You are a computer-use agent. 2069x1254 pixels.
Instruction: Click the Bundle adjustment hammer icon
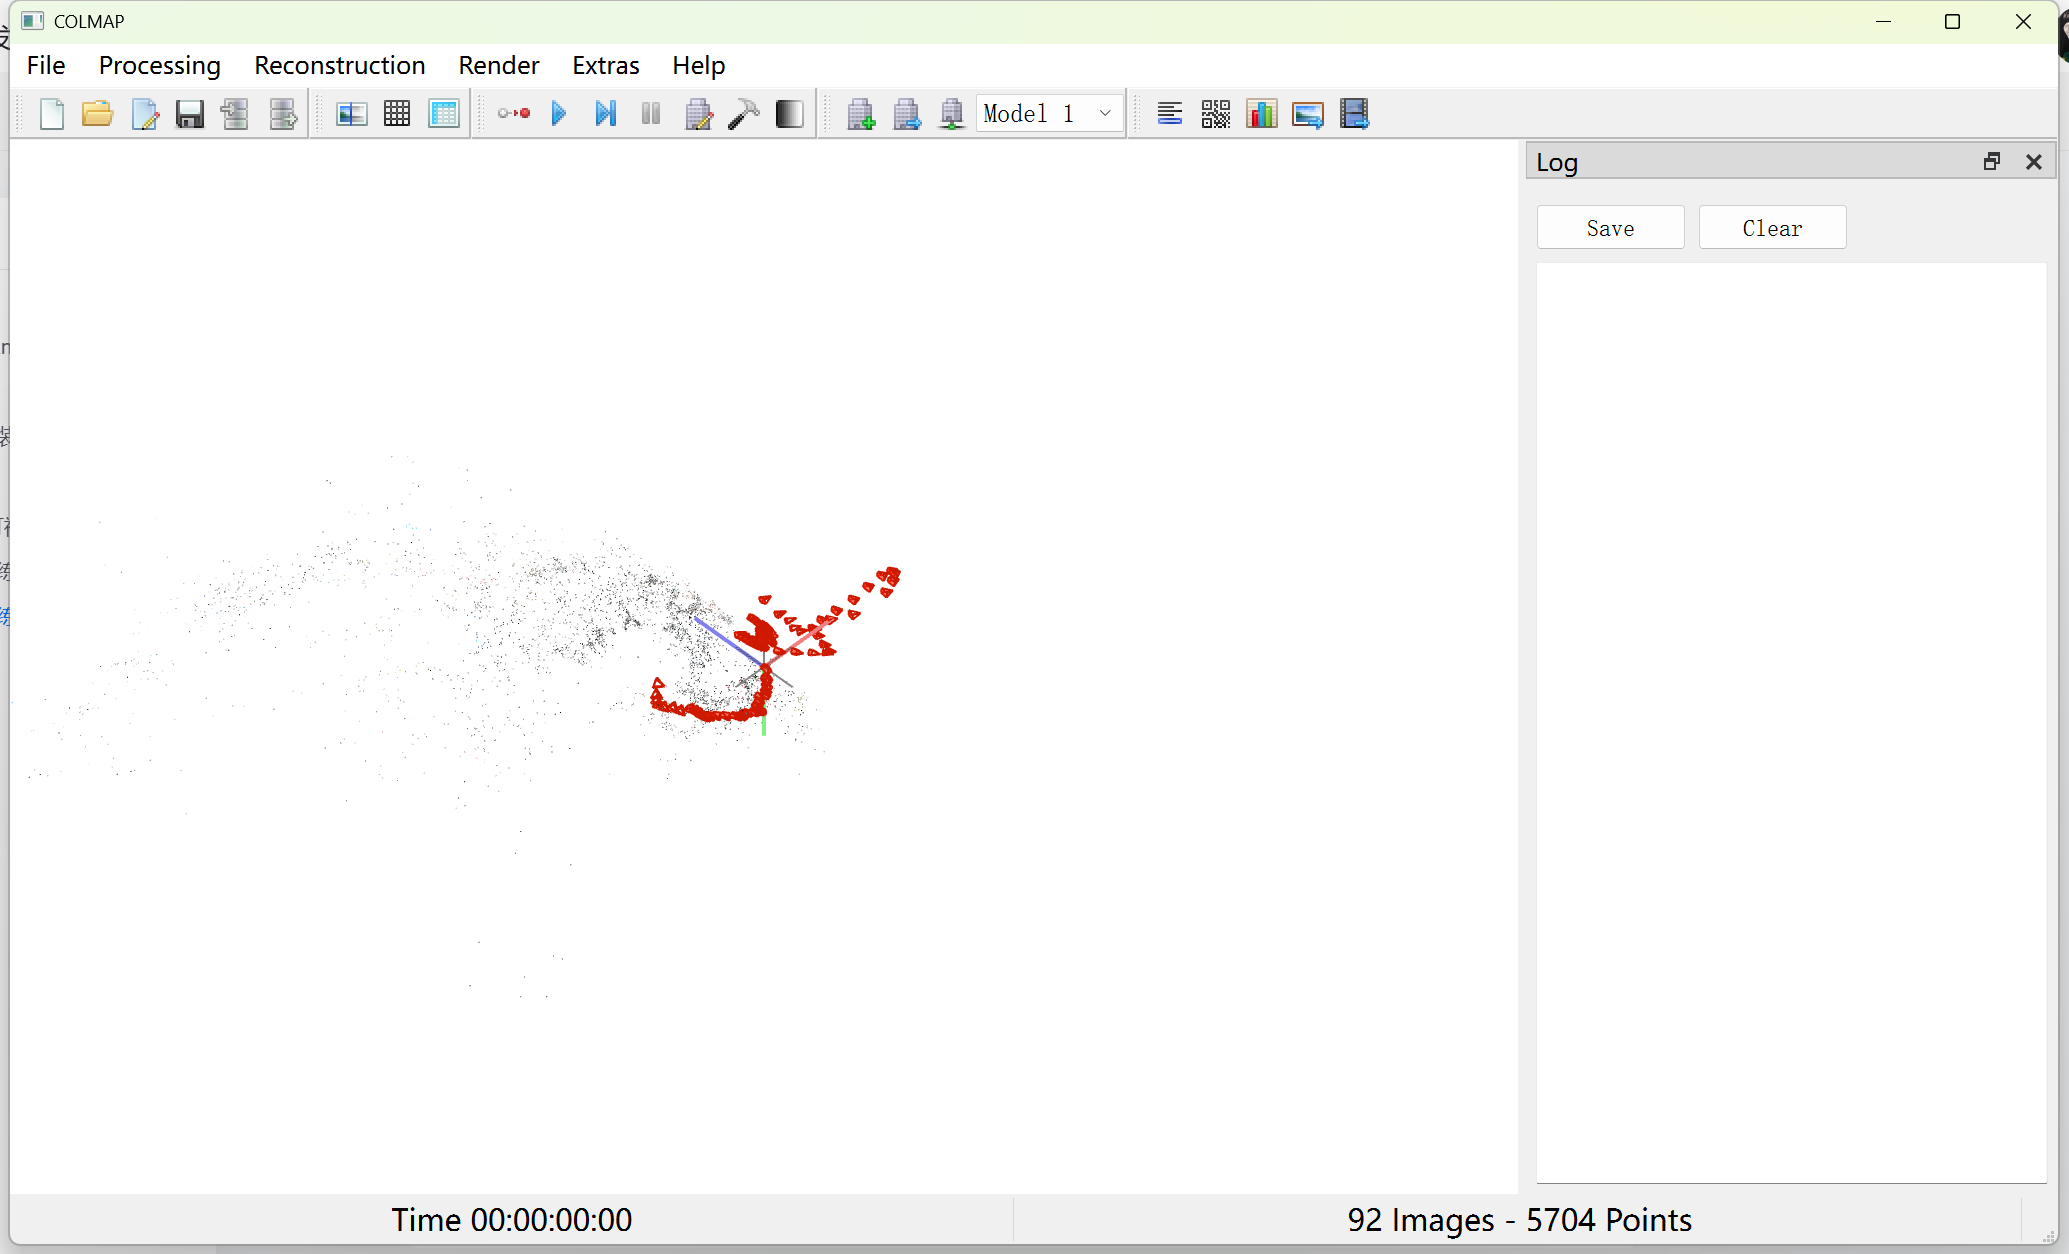743,114
